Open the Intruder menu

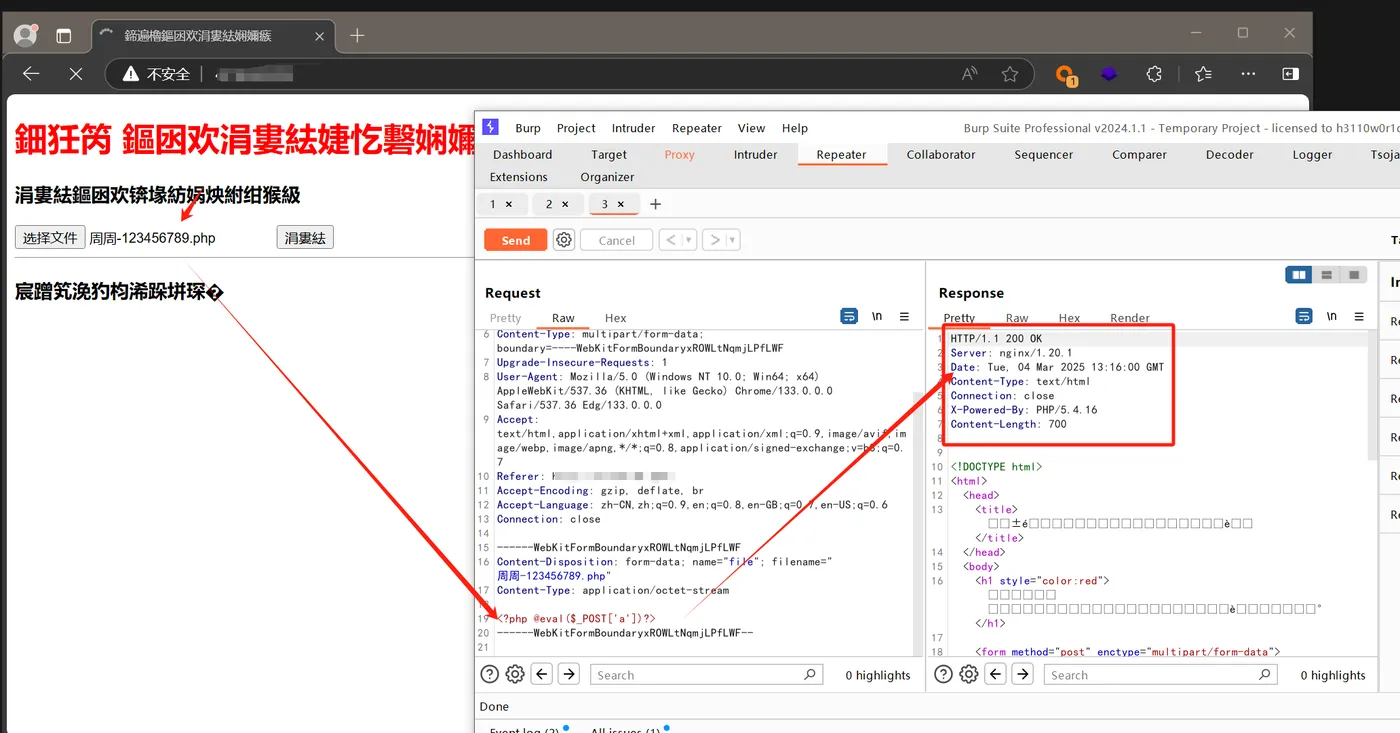[634, 128]
